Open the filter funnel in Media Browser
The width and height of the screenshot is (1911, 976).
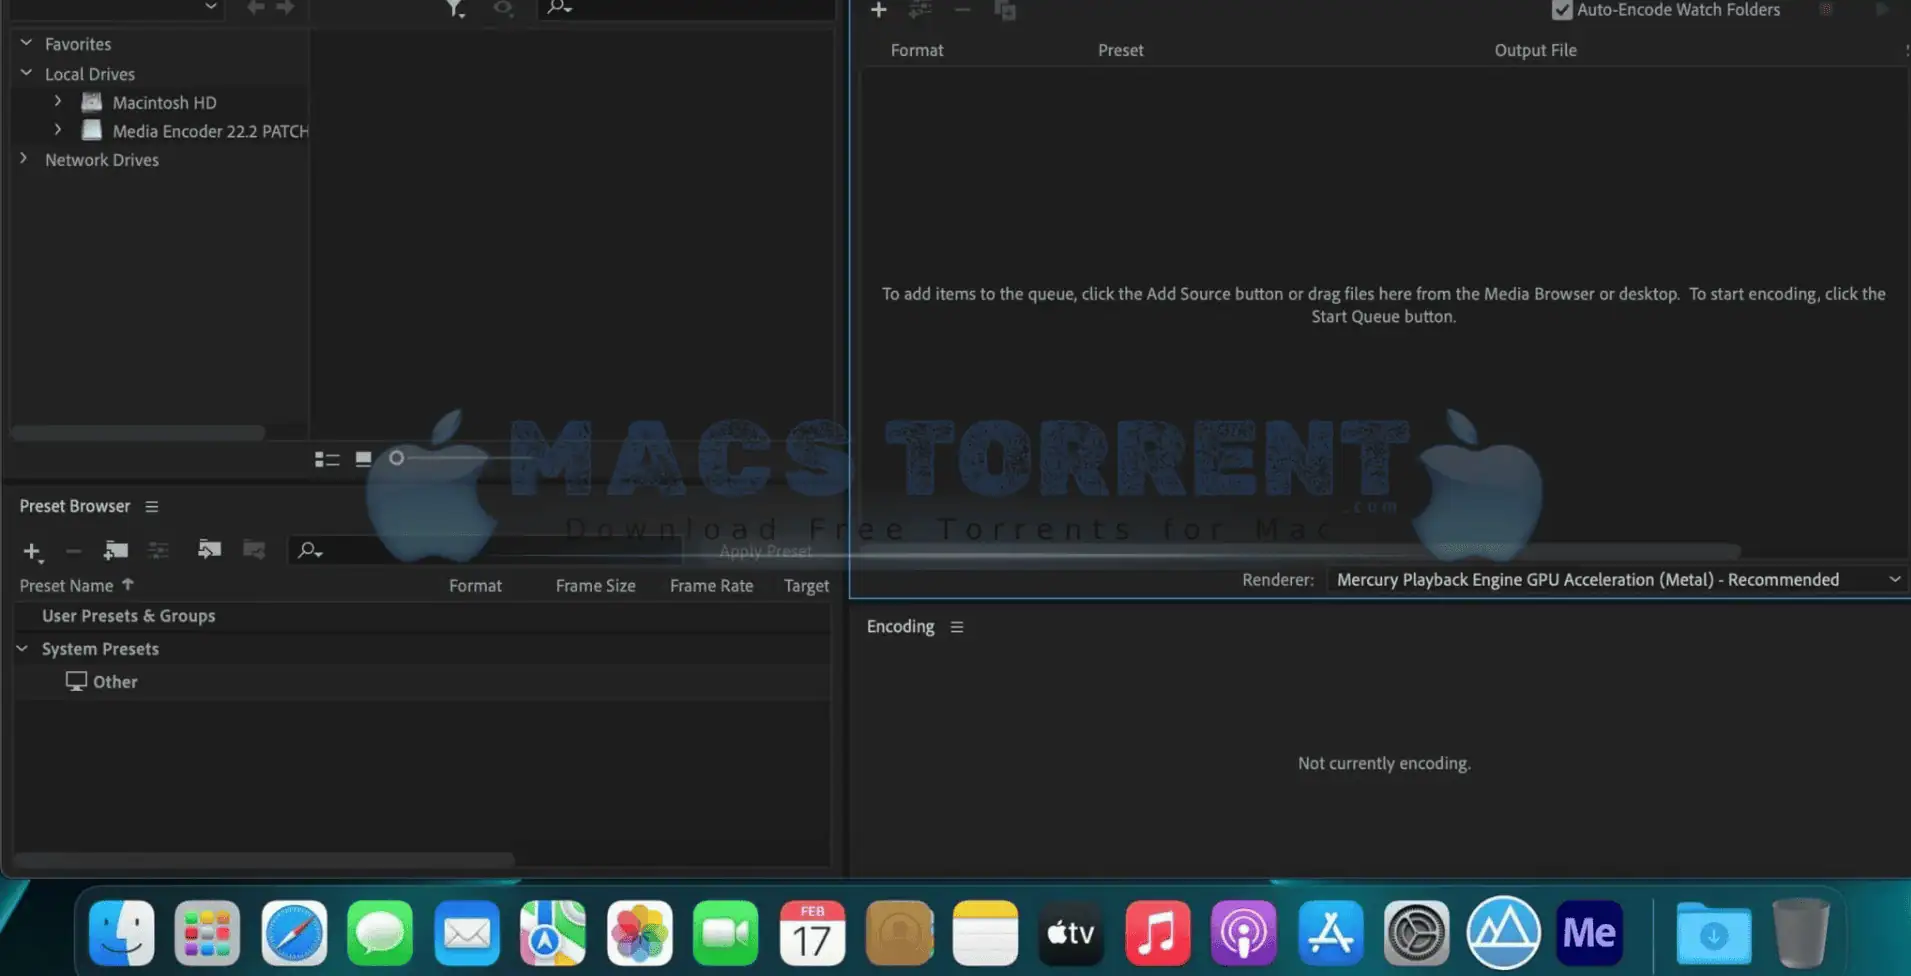click(456, 9)
